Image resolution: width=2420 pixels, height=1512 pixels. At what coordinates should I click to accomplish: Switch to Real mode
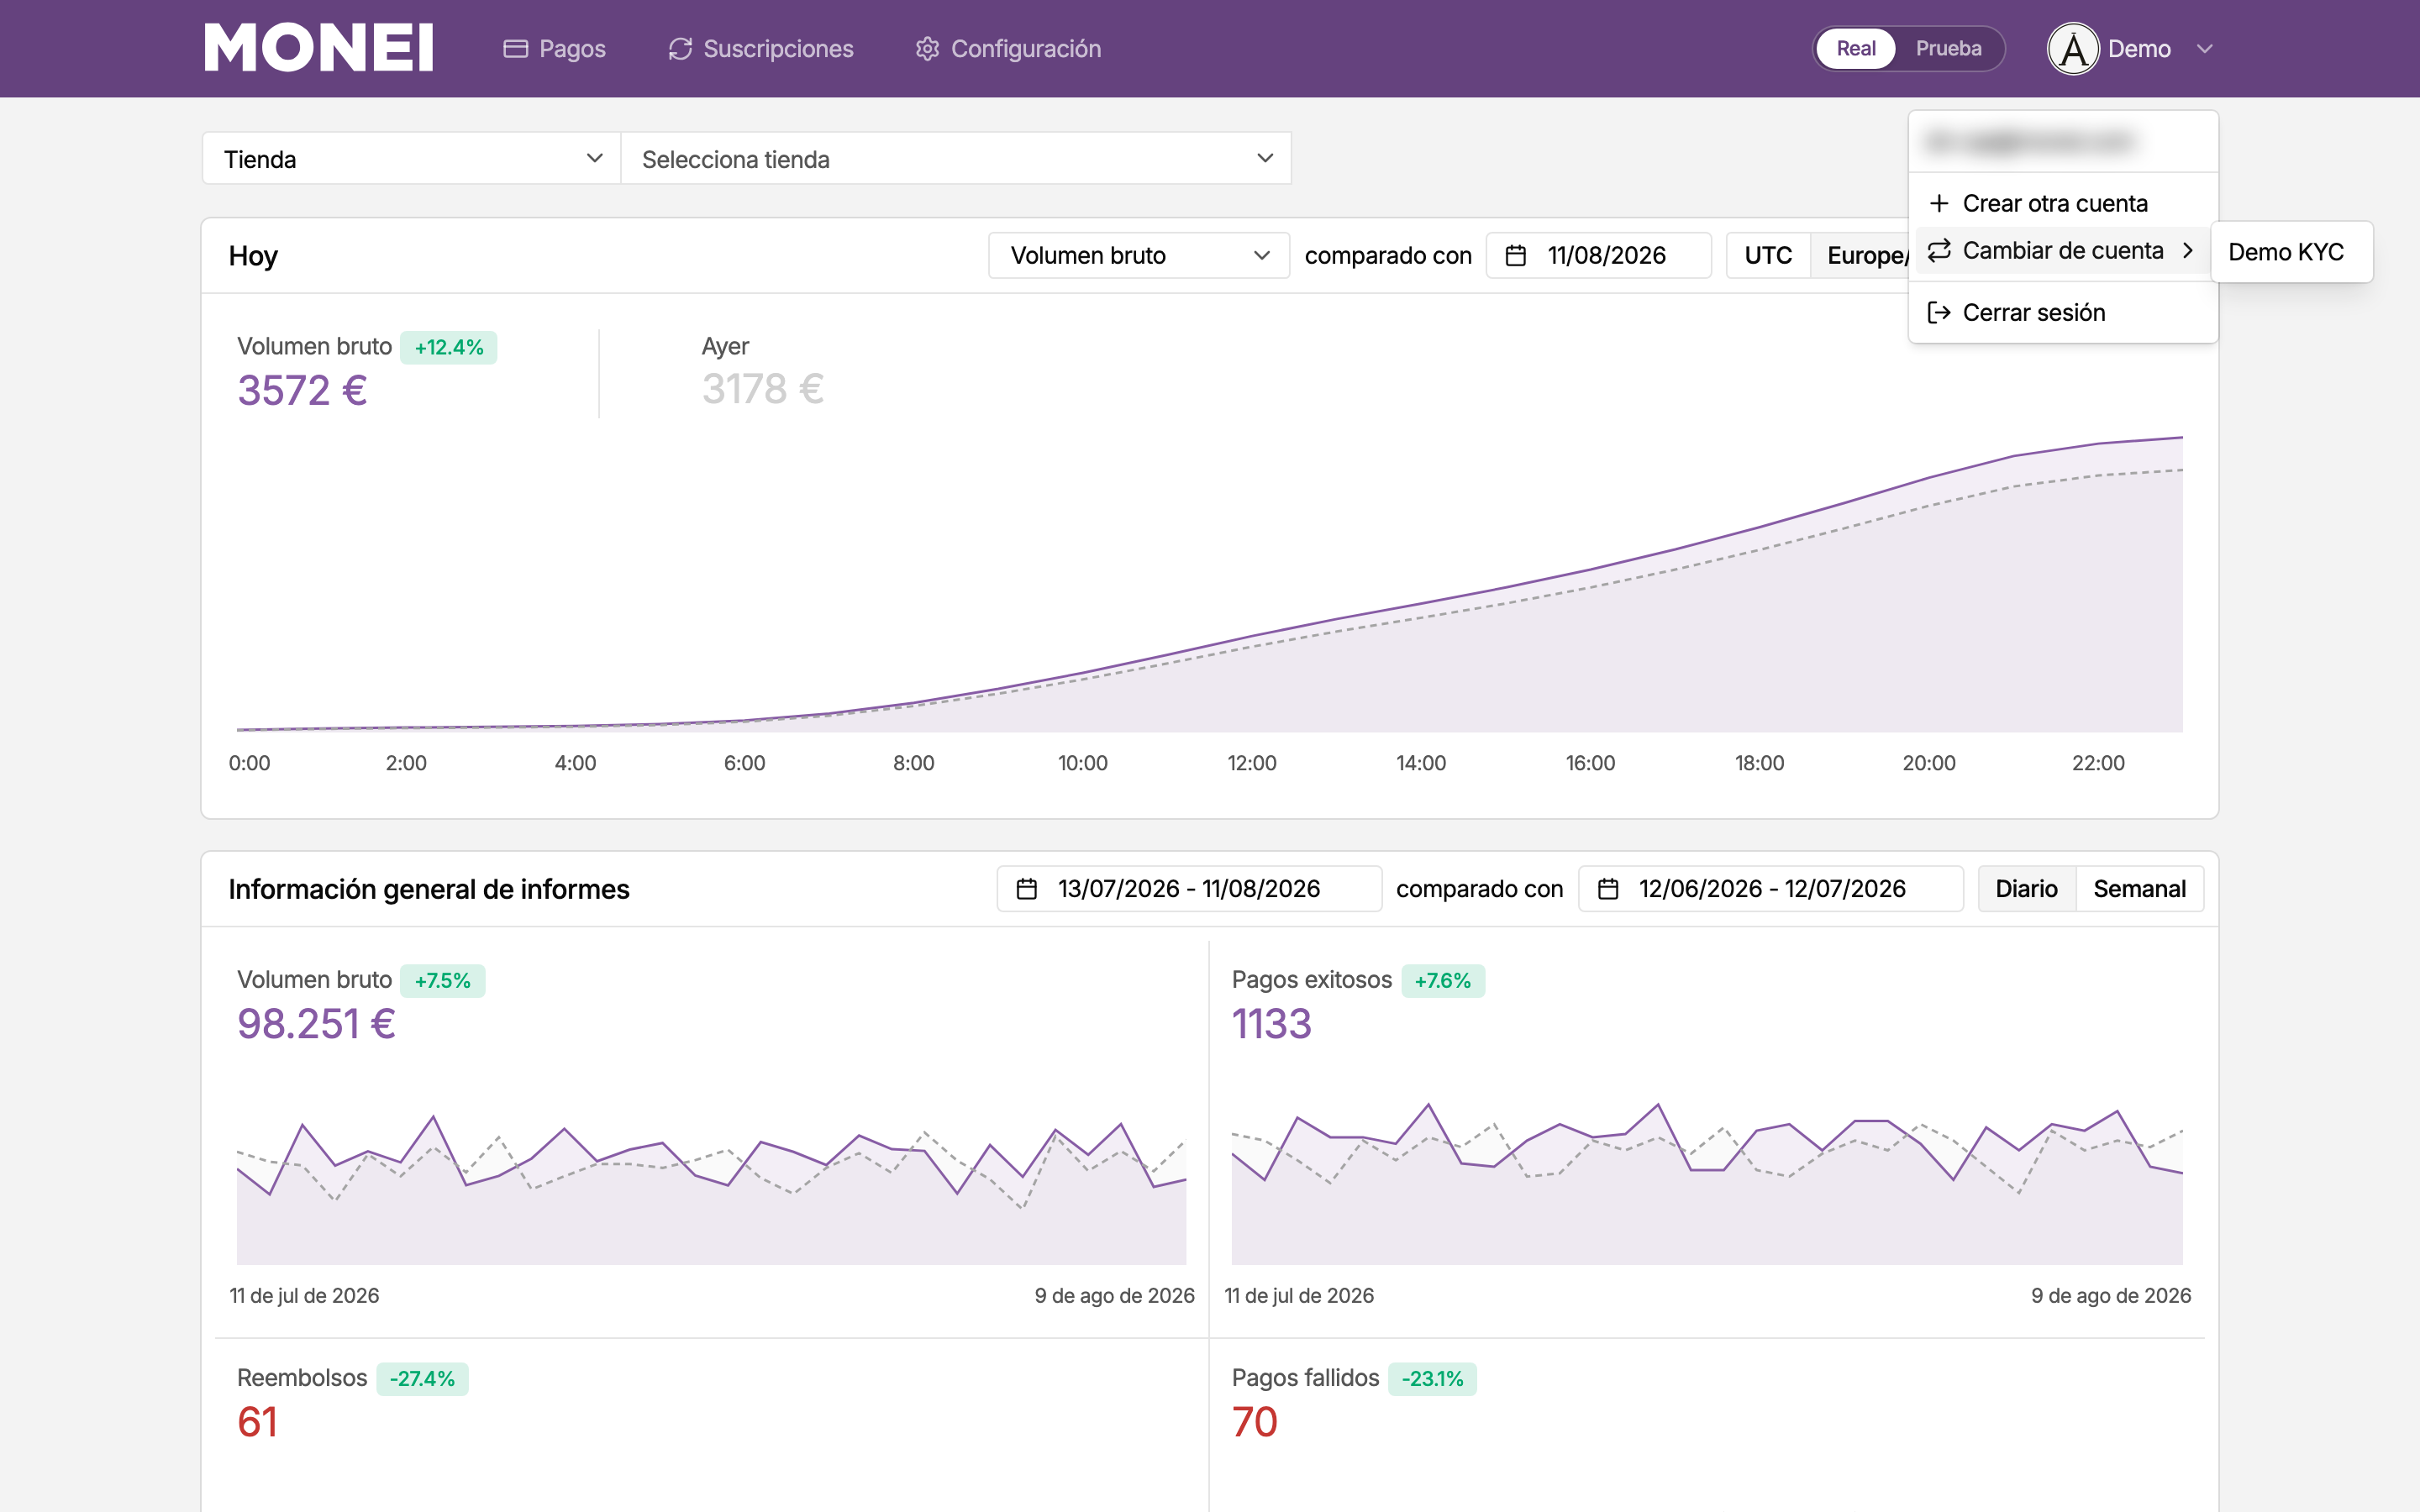point(1856,49)
